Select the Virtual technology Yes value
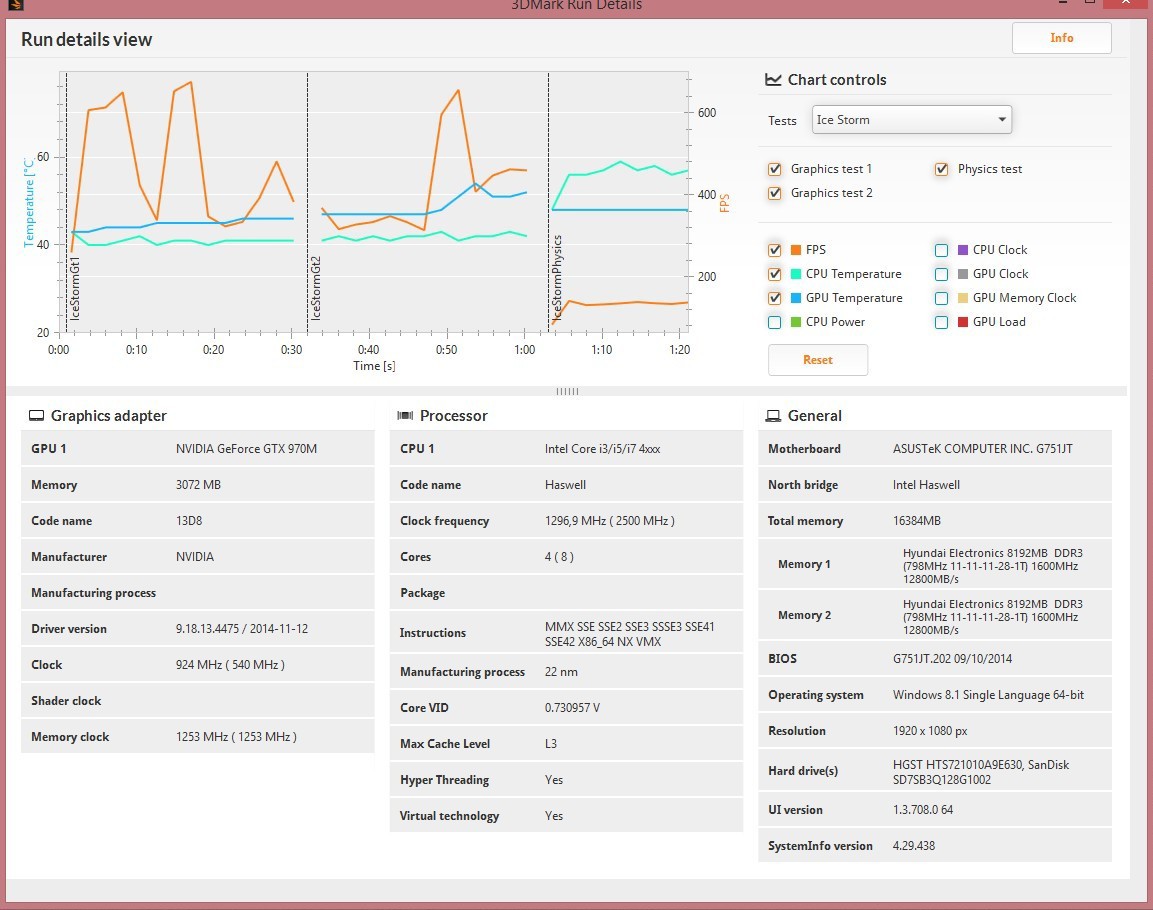The image size is (1153, 910). tap(554, 816)
